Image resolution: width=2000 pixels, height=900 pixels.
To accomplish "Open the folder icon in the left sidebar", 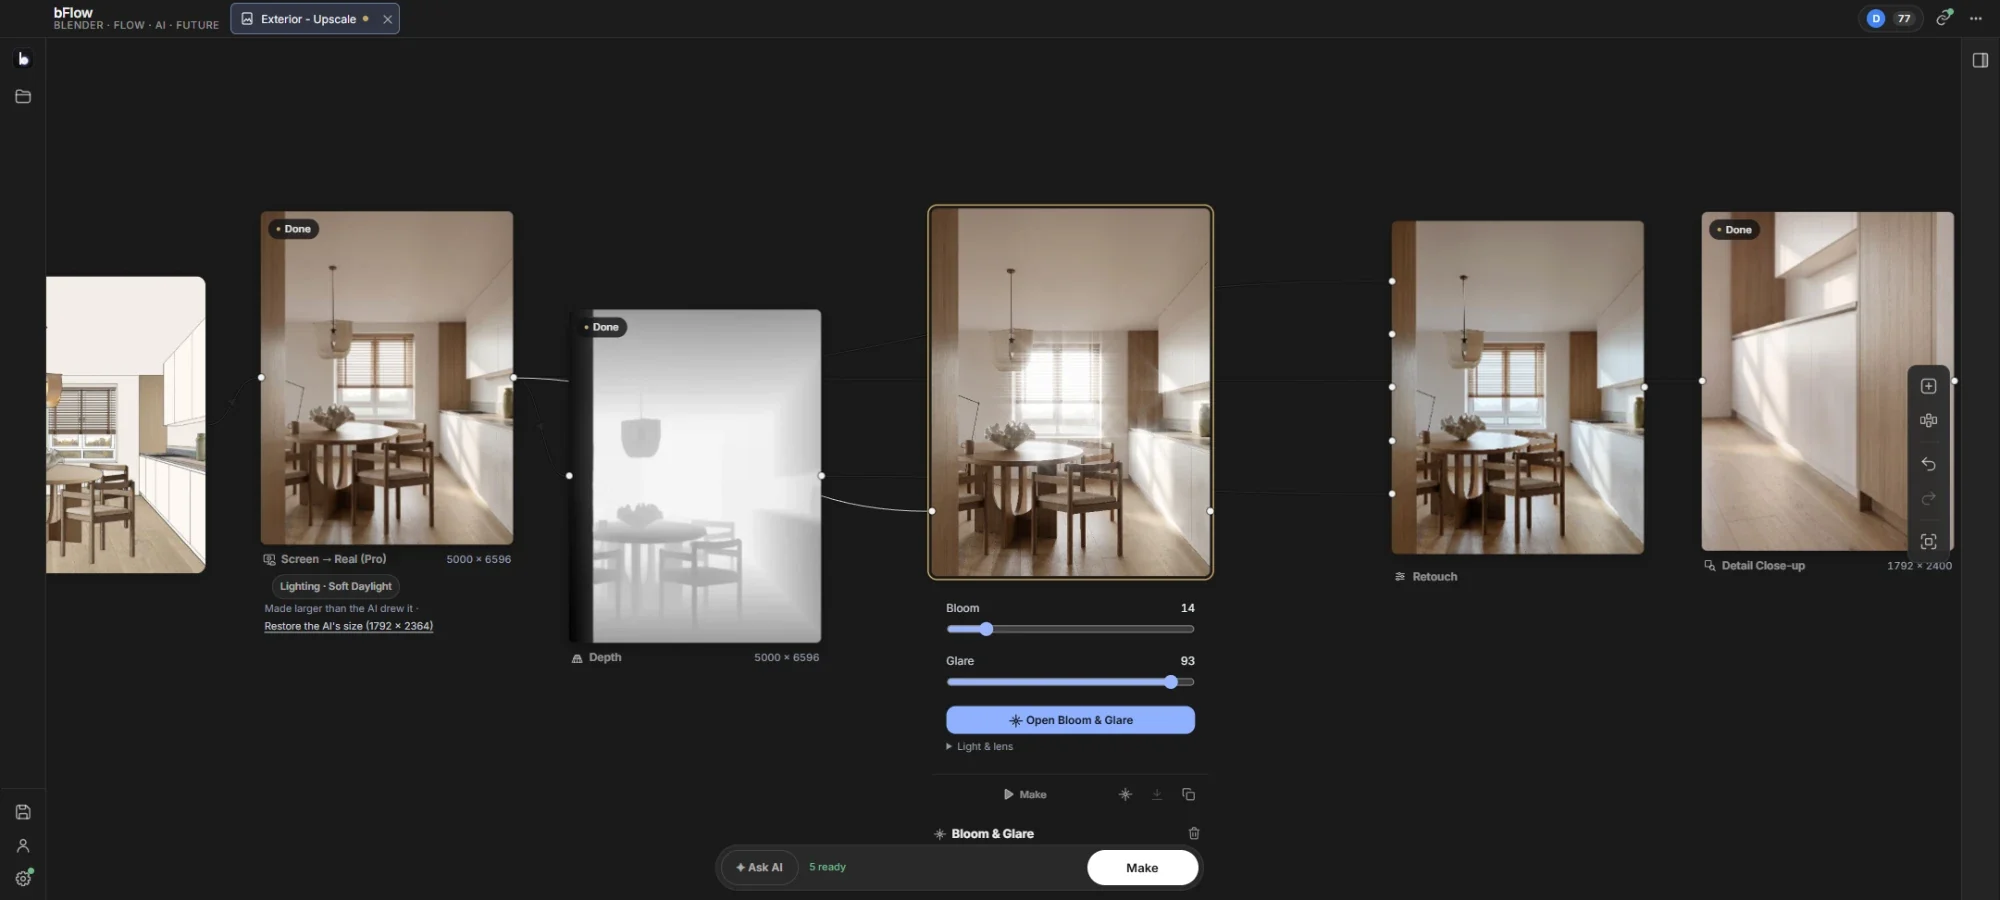I will tap(23, 97).
